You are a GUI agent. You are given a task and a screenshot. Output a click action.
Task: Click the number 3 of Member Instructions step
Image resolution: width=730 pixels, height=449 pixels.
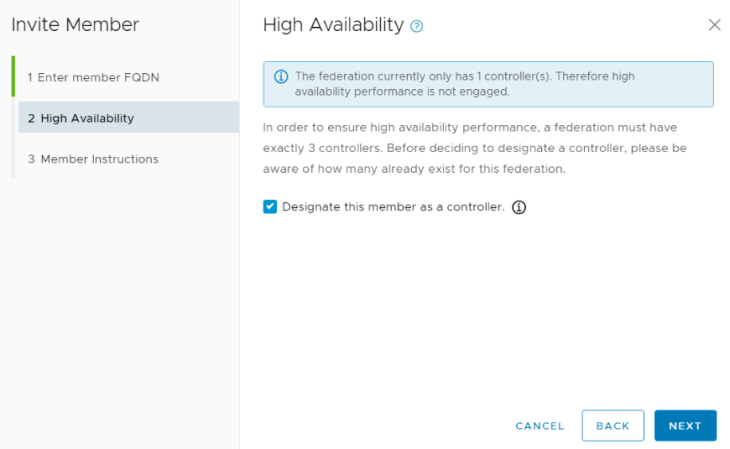pyautogui.click(x=31, y=159)
